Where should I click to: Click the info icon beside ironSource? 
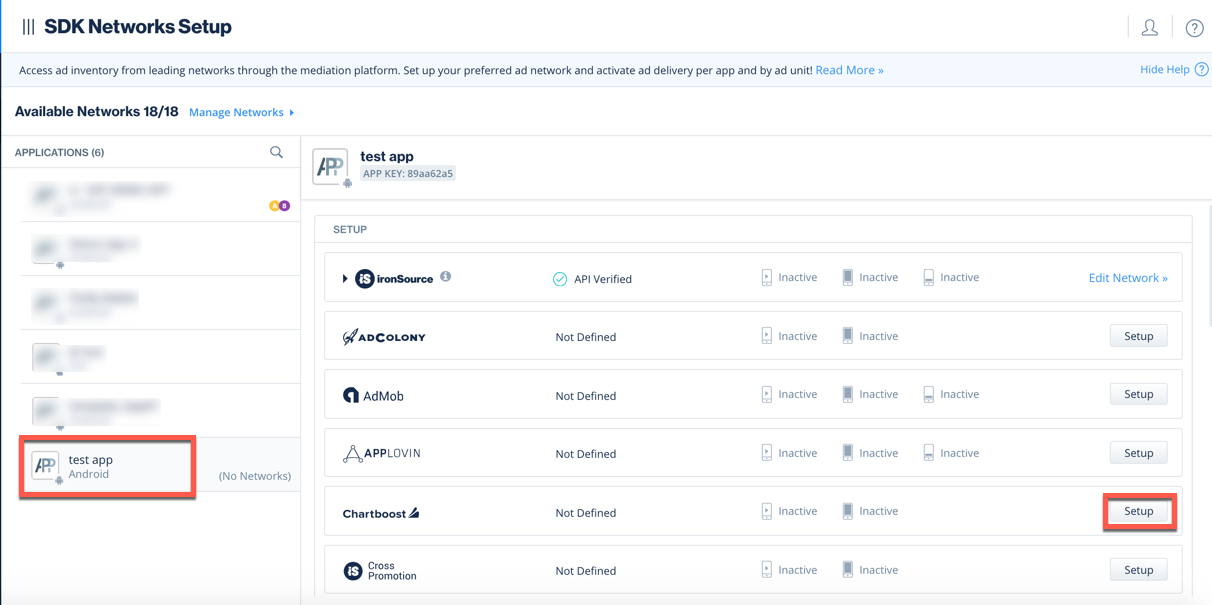click(445, 277)
